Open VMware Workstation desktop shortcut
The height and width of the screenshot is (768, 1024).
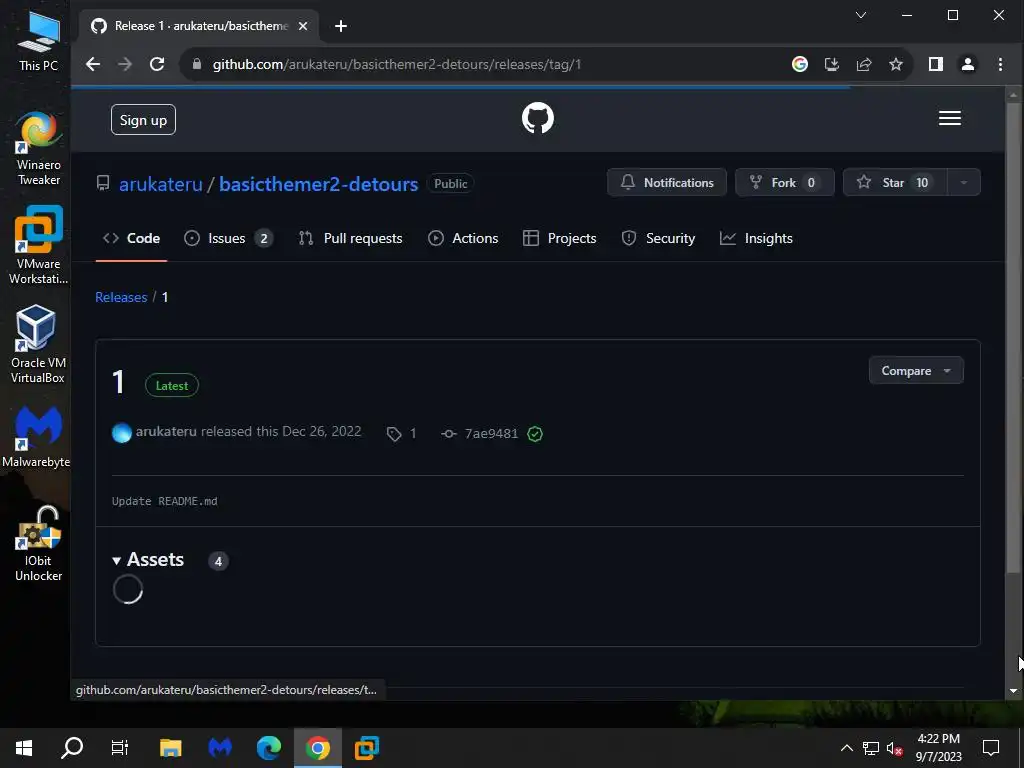tap(39, 246)
